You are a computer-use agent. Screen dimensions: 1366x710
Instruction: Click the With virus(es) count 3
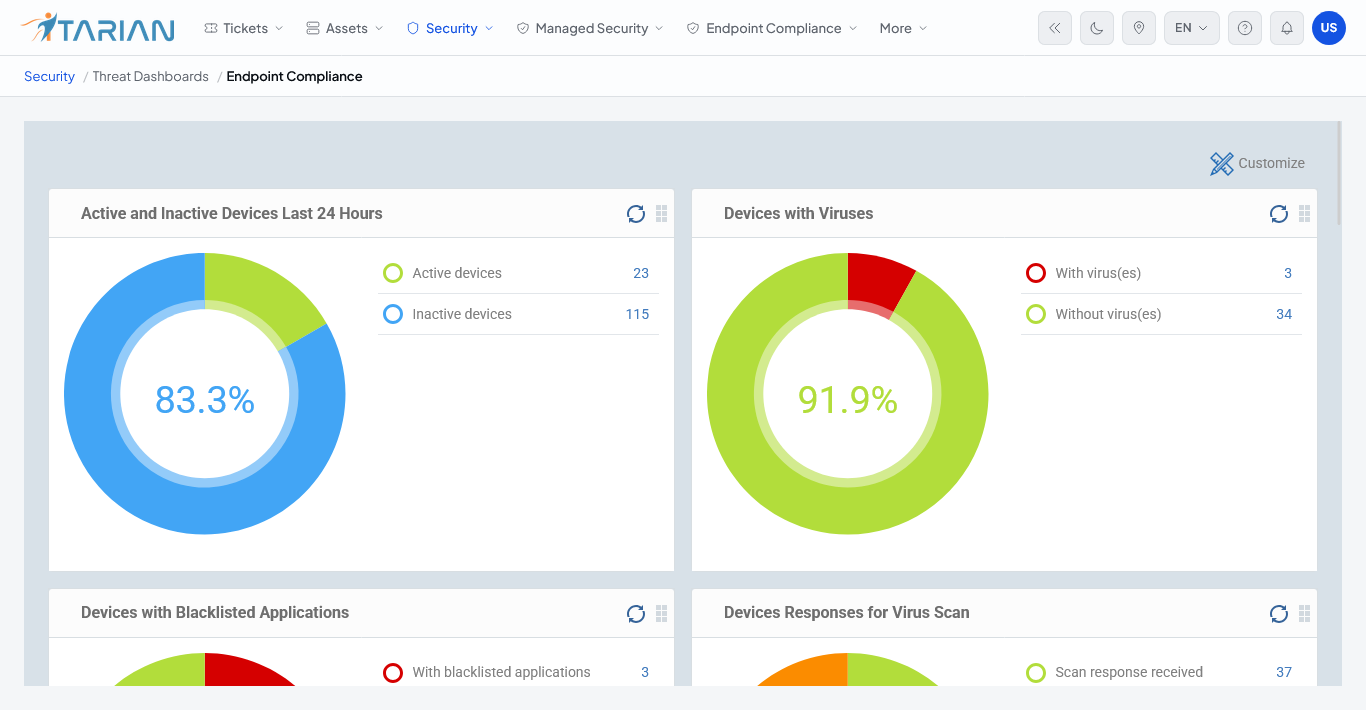(1288, 273)
